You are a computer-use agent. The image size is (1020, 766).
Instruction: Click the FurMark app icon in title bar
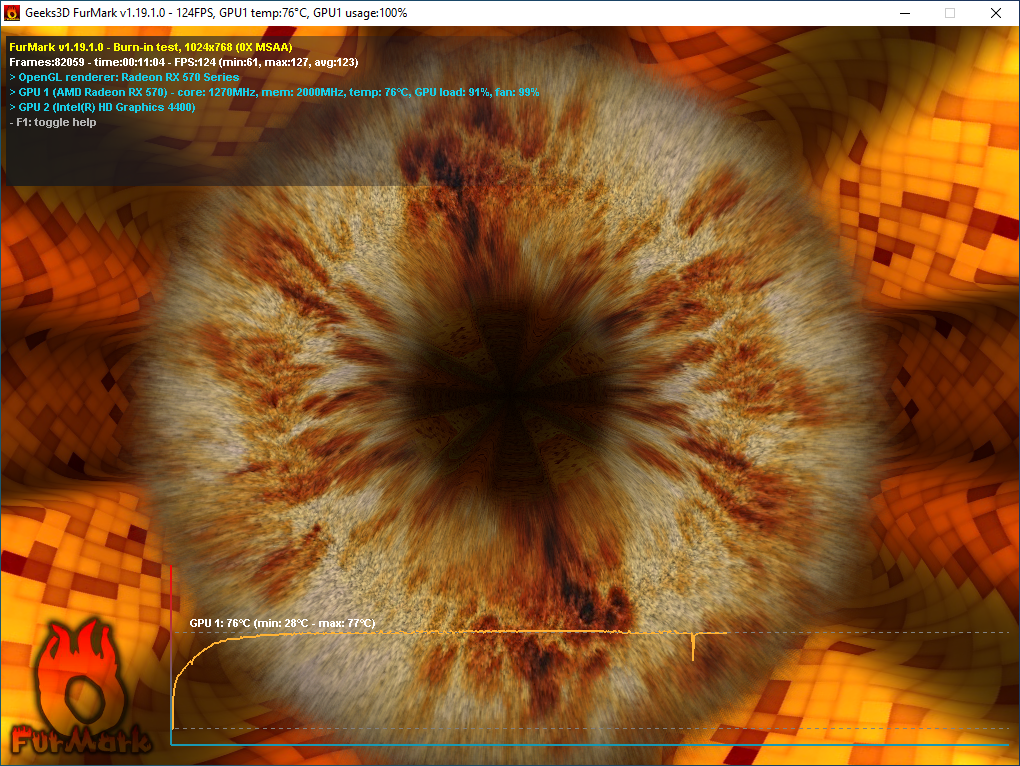coord(12,13)
